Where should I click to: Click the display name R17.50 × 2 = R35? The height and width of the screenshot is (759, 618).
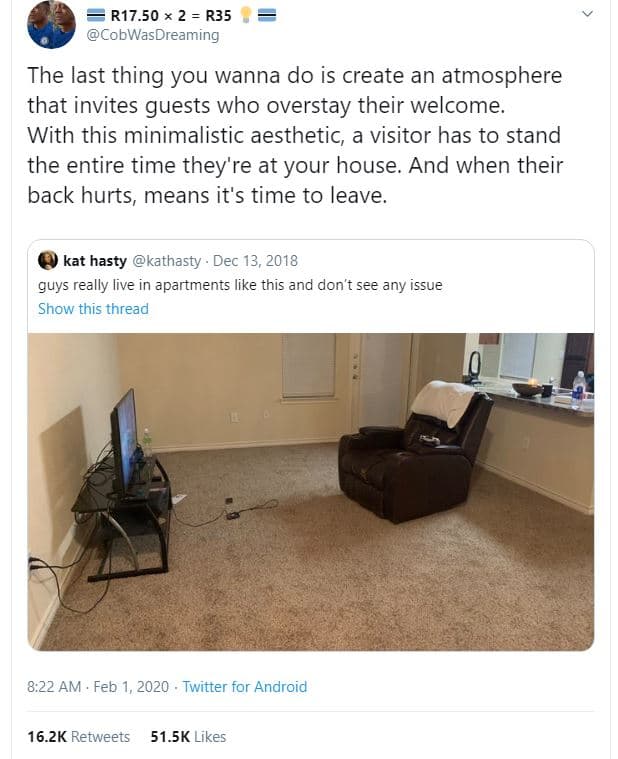point(171,15)
